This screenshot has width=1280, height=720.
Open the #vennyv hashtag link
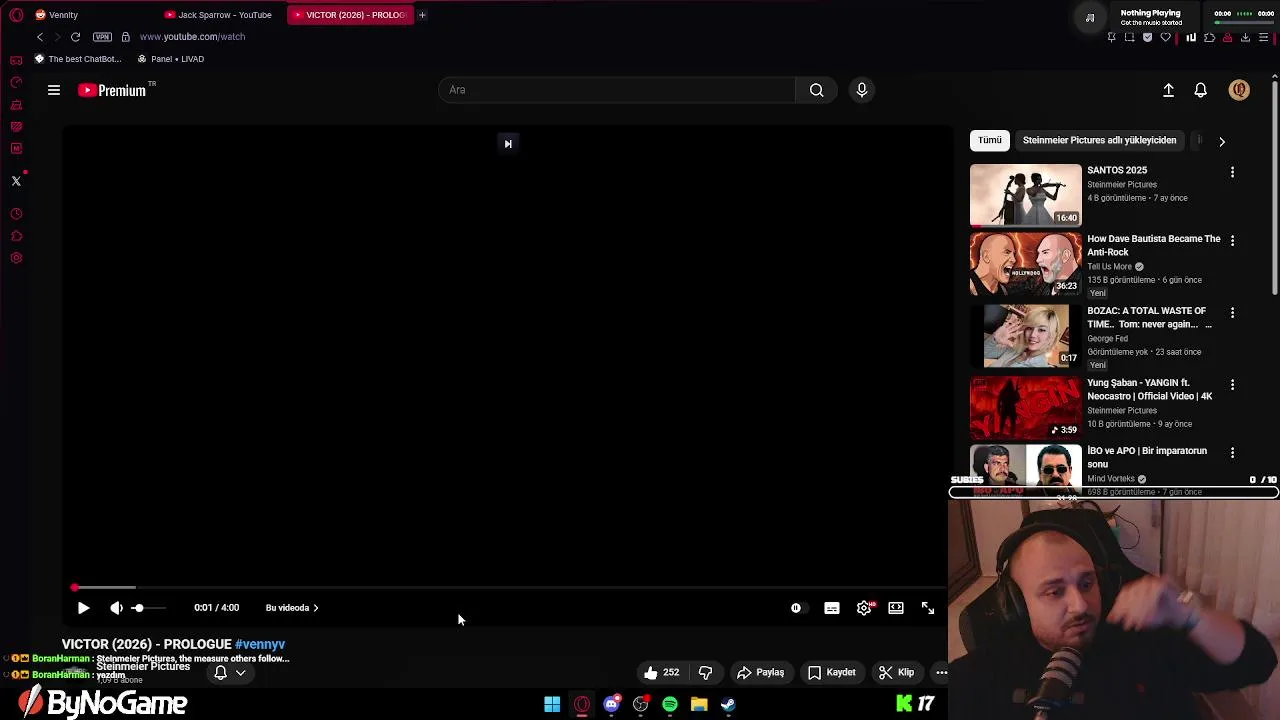click(x=260, y=644)
